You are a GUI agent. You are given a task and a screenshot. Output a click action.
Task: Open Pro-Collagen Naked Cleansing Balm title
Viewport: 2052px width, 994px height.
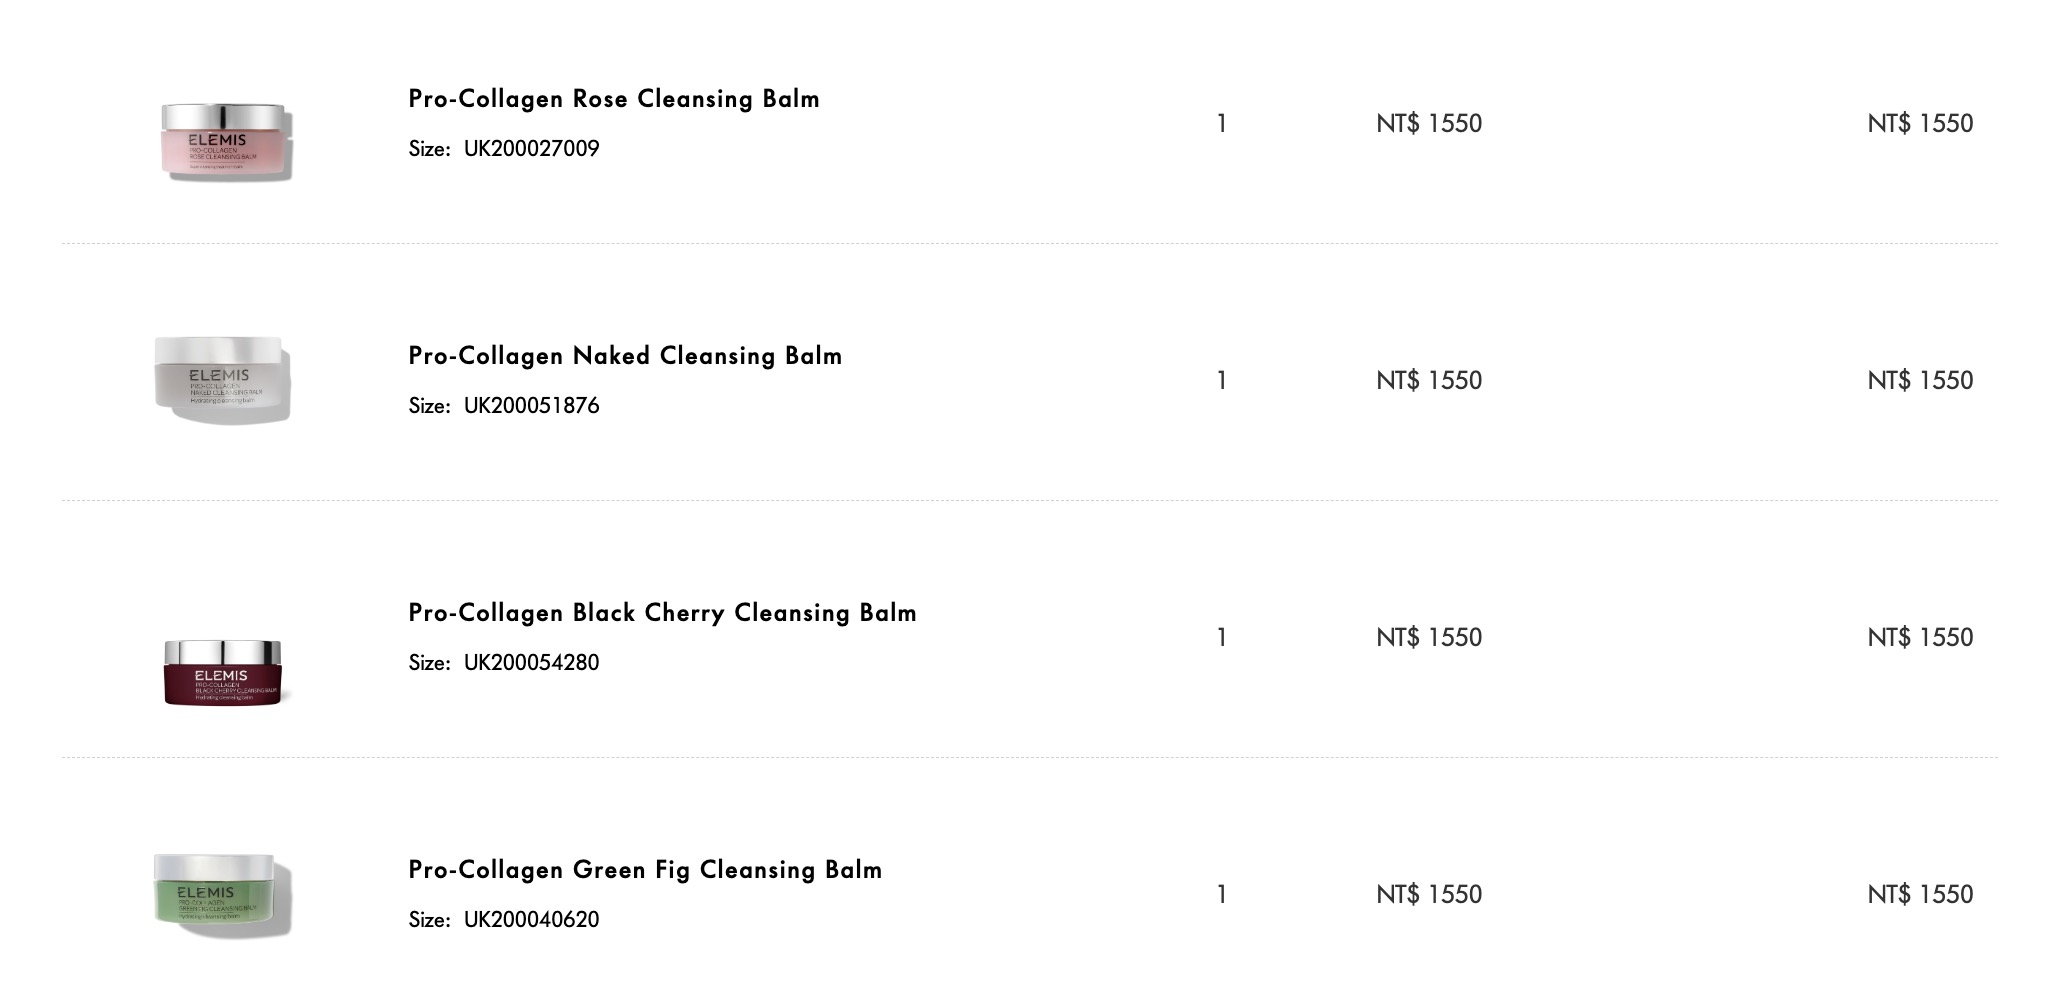pyautogui.click(x=625, y=356)
